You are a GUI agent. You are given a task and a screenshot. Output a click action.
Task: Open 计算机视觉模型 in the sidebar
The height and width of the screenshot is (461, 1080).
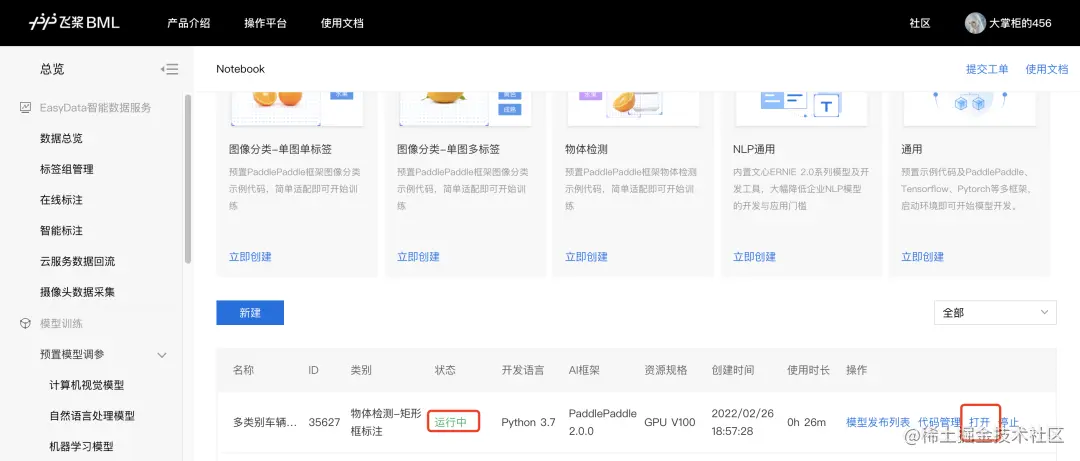click(87, 385)
